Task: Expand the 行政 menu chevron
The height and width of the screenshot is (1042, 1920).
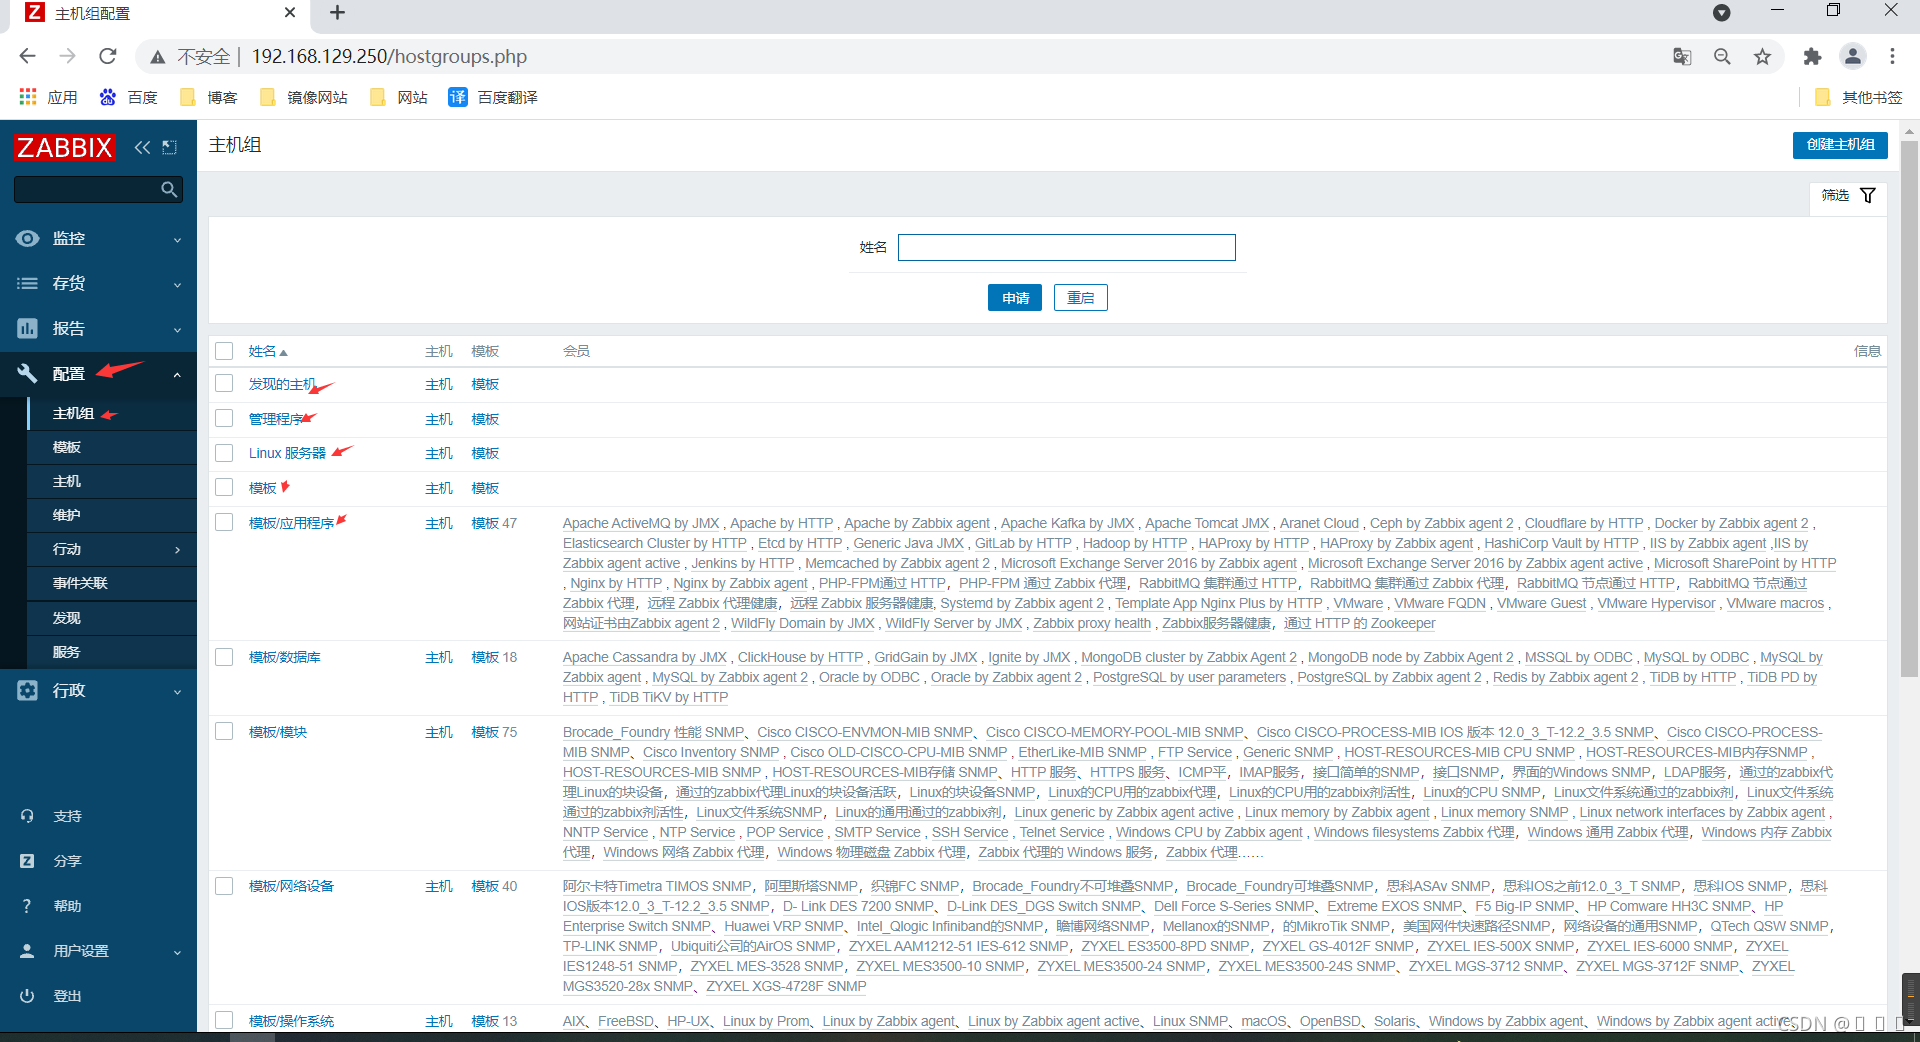Action: [177, 691]
